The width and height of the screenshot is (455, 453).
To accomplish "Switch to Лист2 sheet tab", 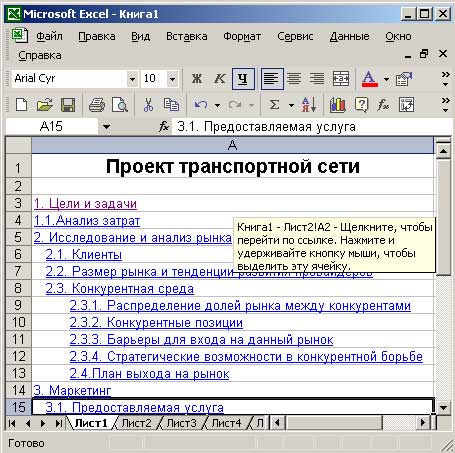I will coord(136,423).
